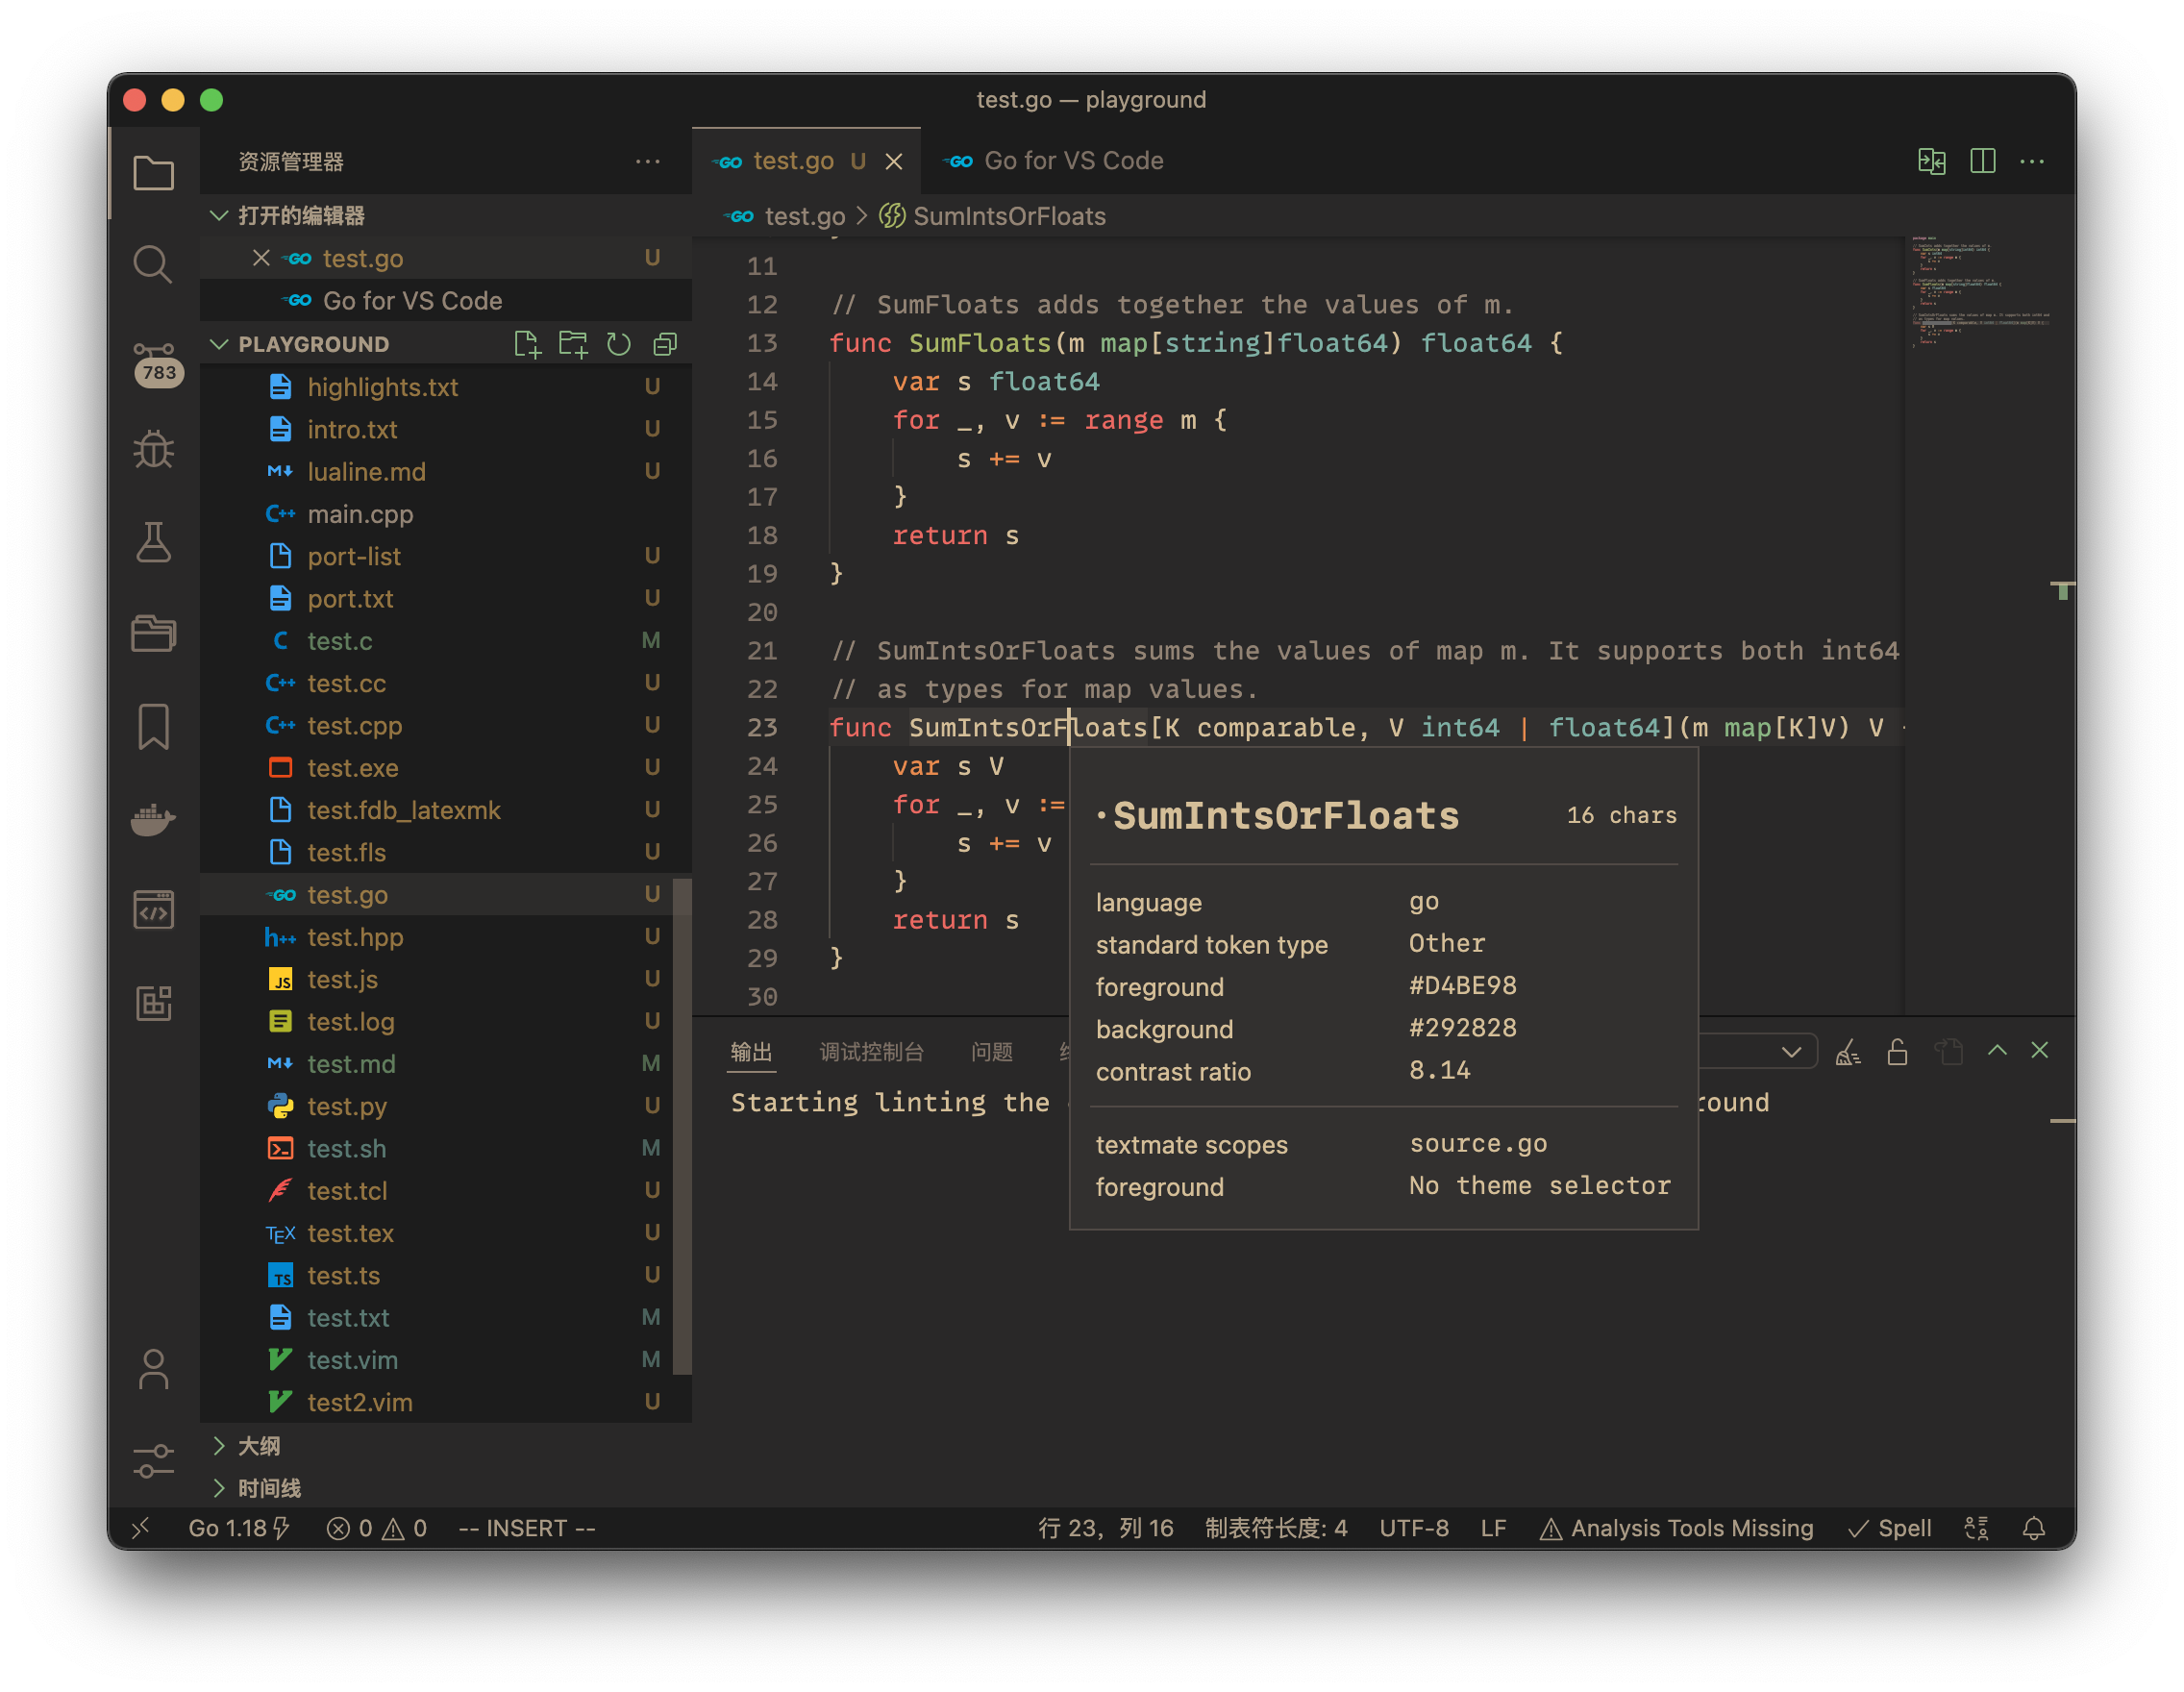2184x1692 pixels.
Task: Open the notifications bell in the status bar
Action: coord(2034,1528)
